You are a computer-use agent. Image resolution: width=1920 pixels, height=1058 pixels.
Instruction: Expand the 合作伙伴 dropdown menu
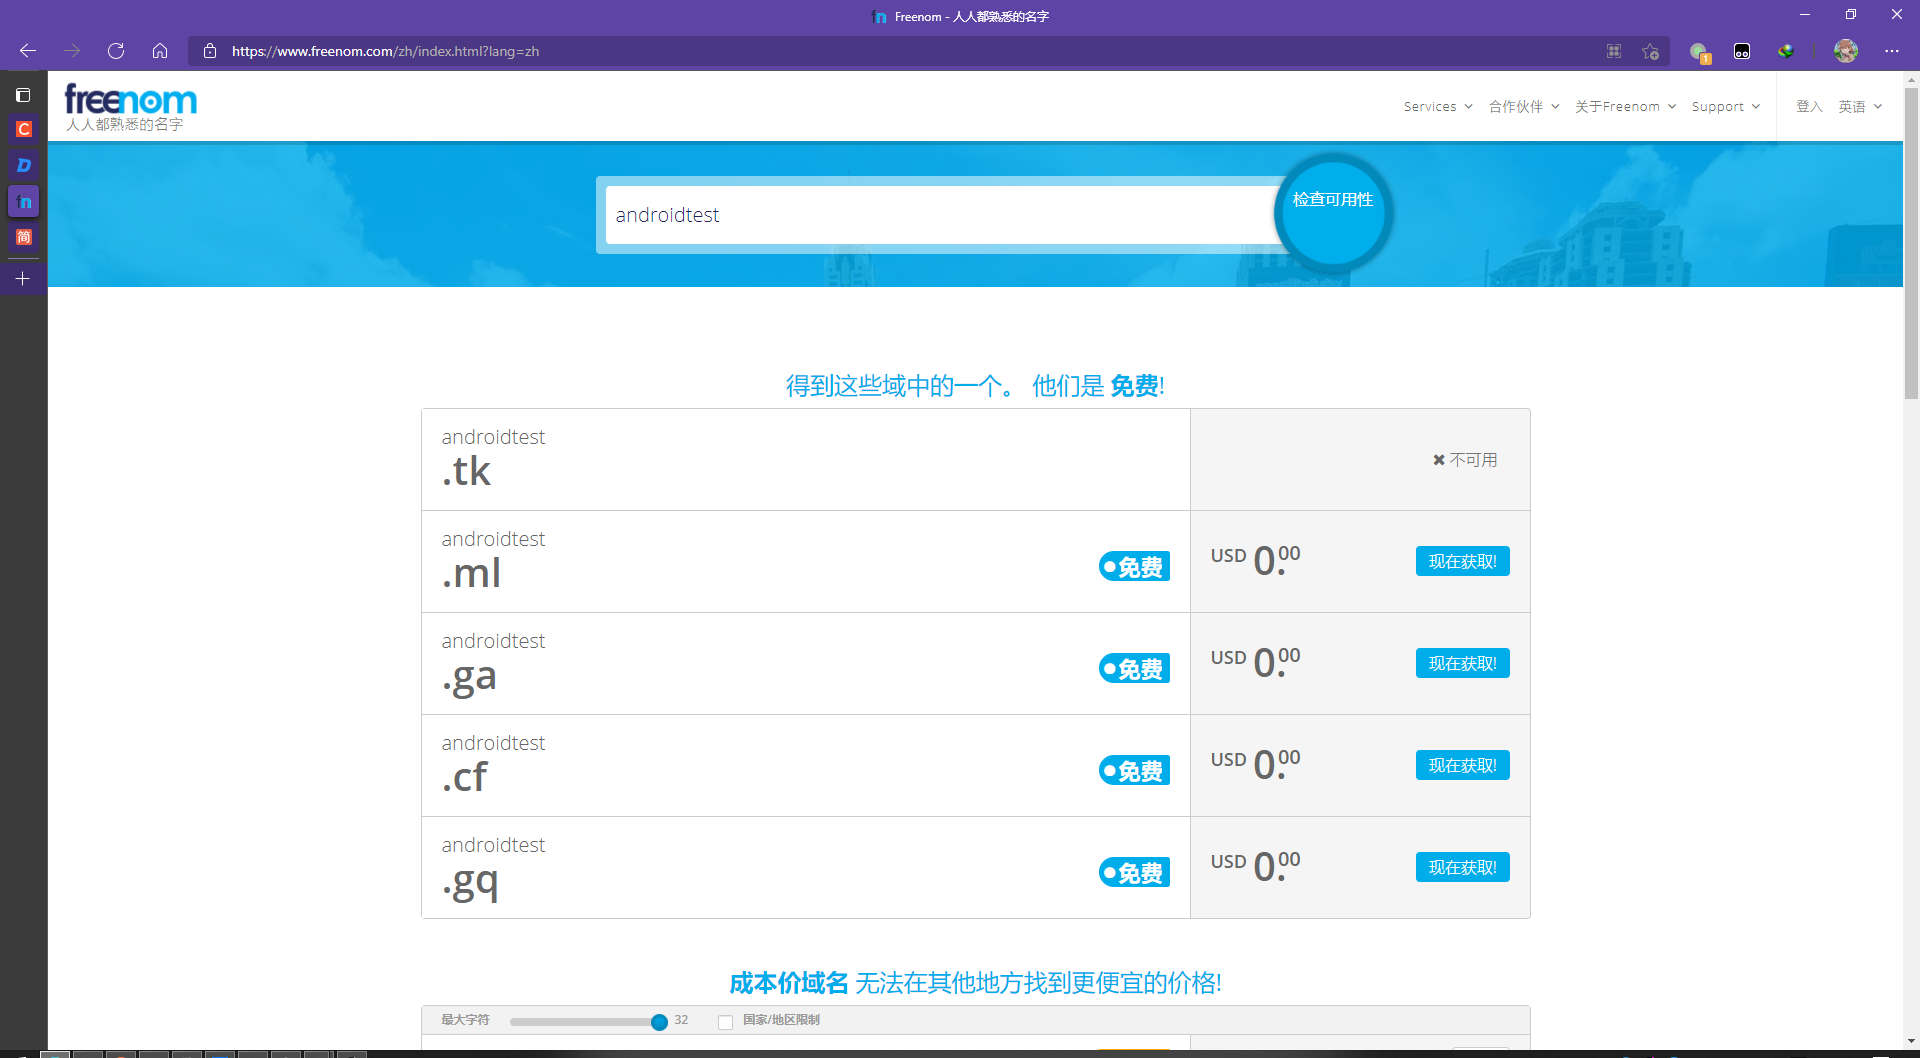(x=1523, y=107)
